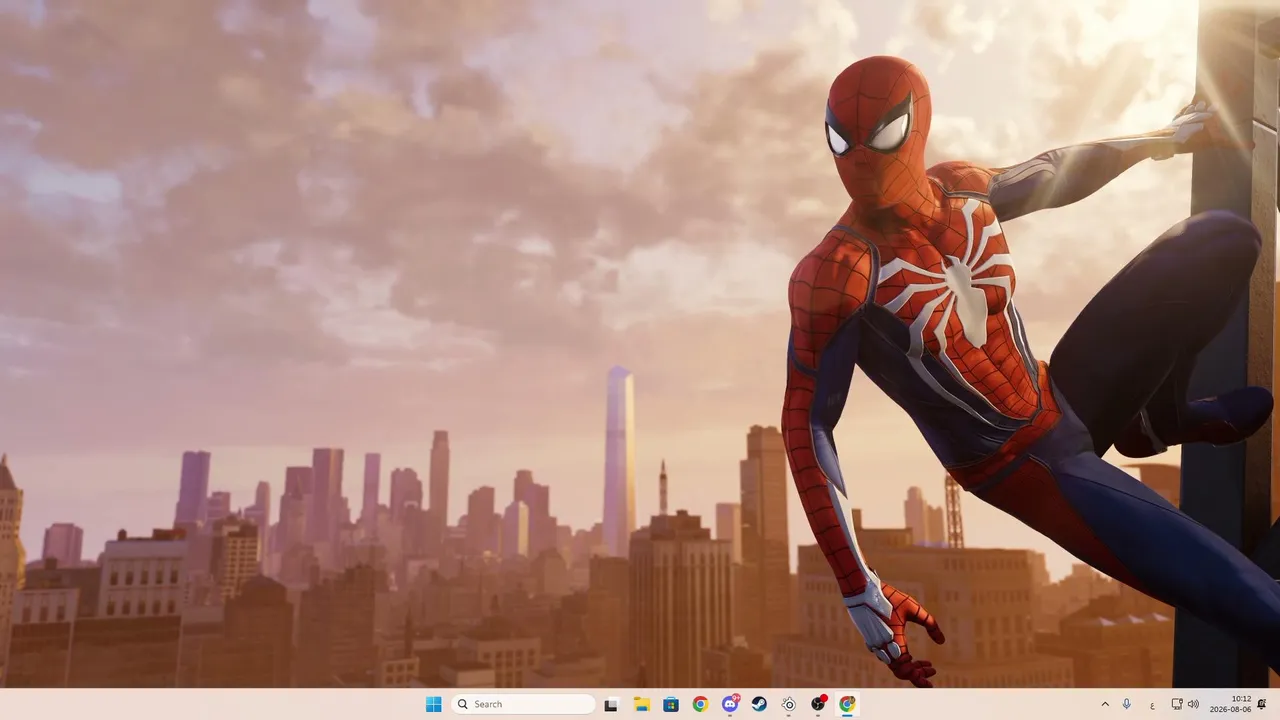Show hidden system tray icons

1105,704
